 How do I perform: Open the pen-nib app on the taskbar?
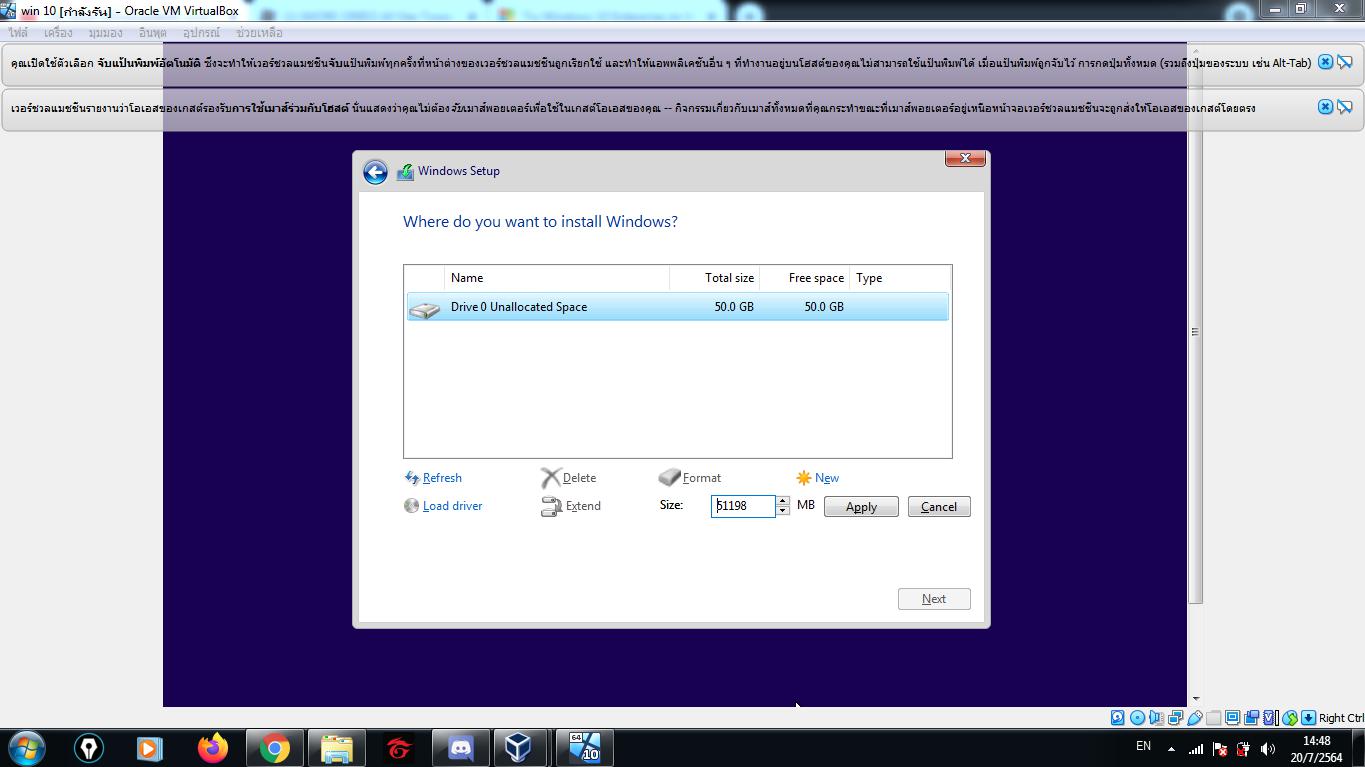[x=89, y=748]
